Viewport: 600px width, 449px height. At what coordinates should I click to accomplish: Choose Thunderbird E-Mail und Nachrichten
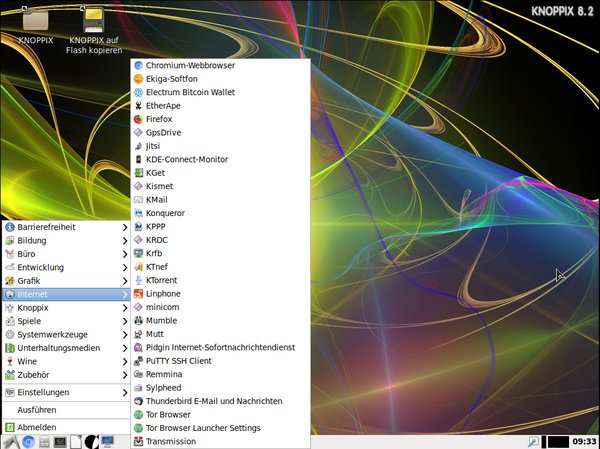[x=220, y=401]
